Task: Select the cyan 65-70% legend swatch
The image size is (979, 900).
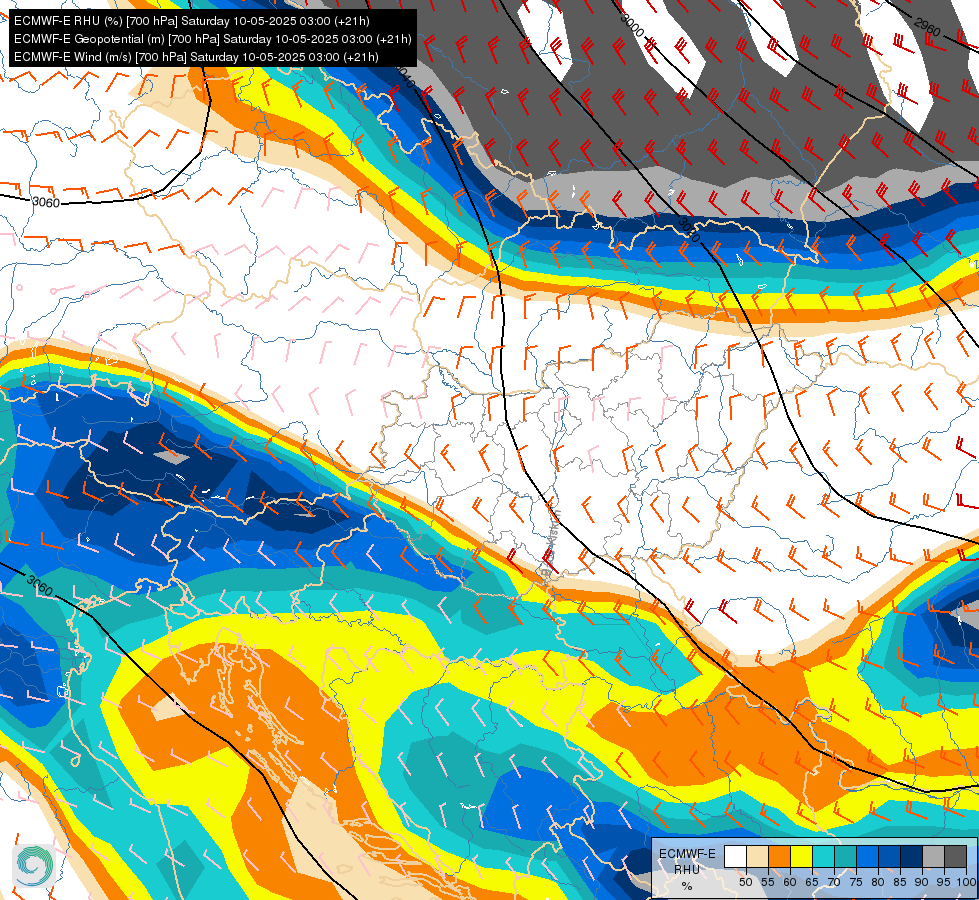Action: pos(823,857)
